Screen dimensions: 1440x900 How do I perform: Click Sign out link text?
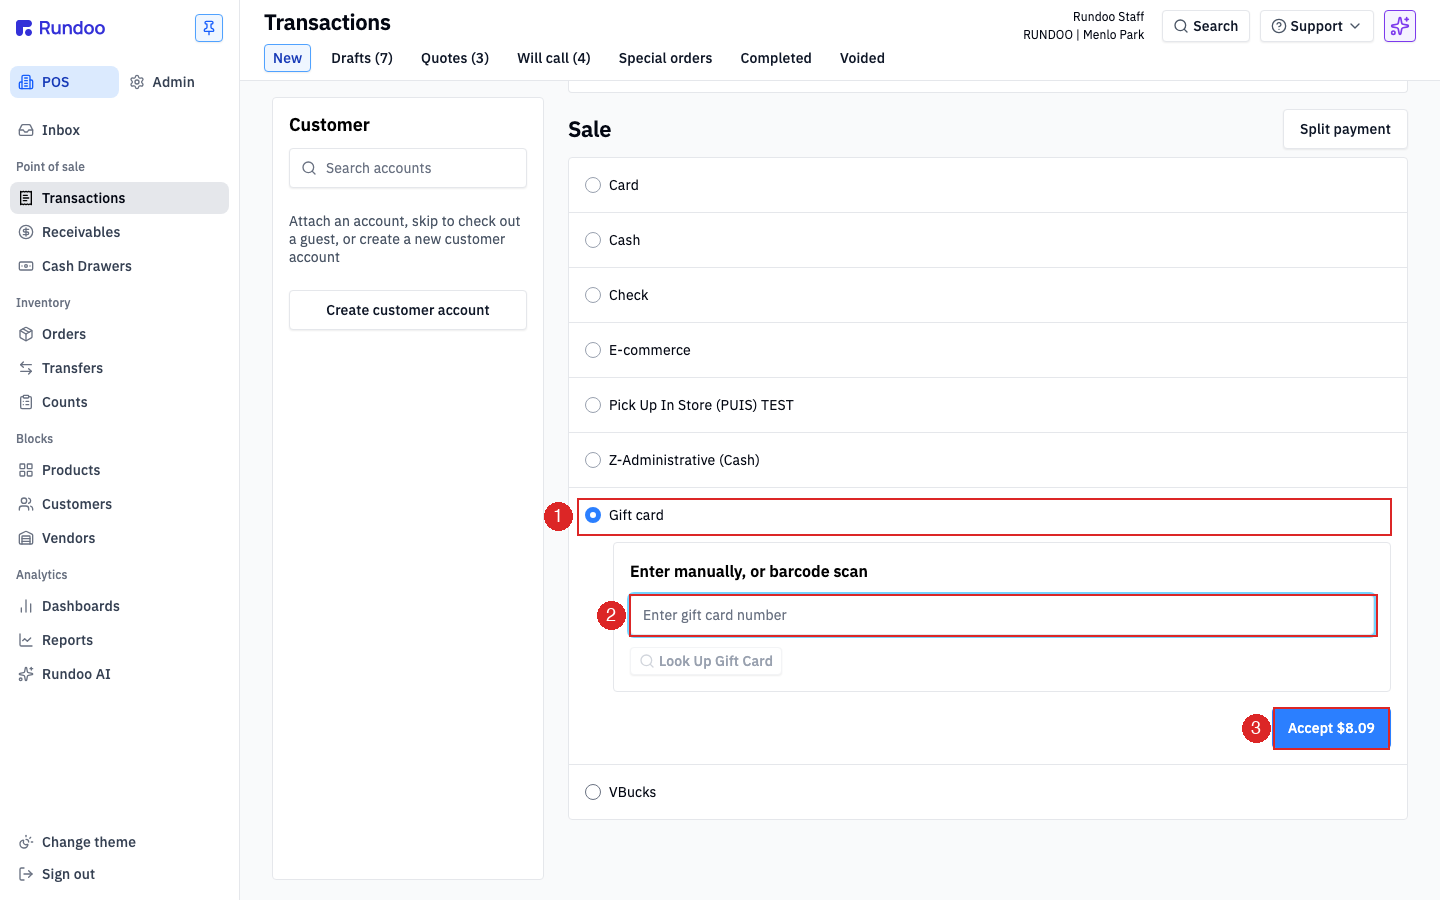(68, 874)
